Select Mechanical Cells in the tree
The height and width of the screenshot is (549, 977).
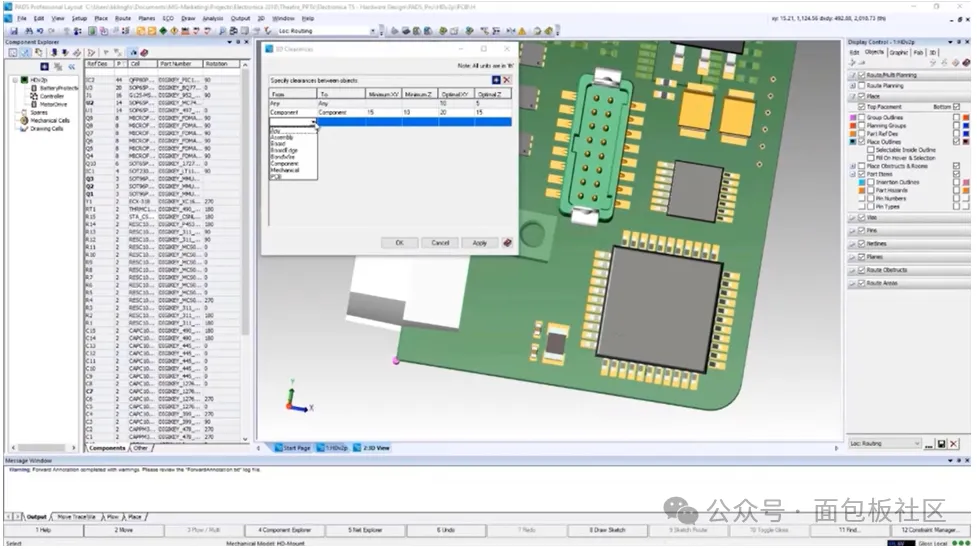[50, 120]
